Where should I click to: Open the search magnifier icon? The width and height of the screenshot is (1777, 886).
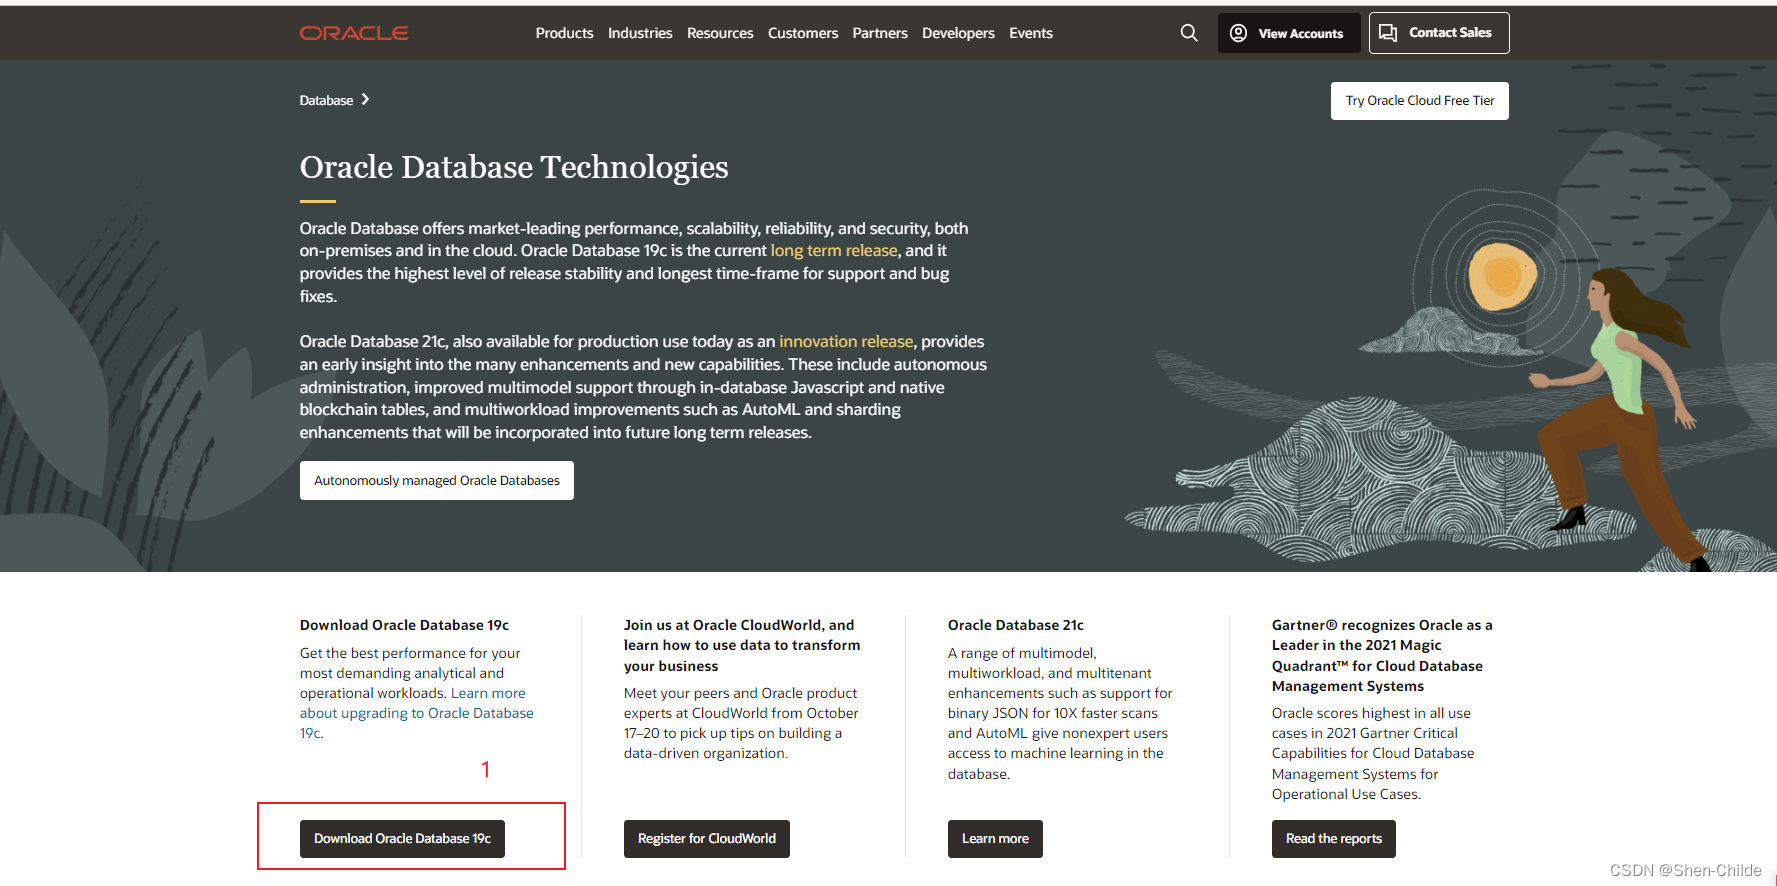tap(1189, 33)
